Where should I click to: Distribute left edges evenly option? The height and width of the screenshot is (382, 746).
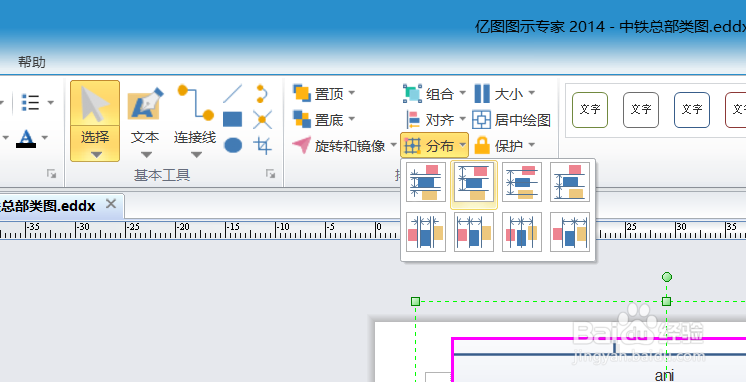coord(474,232)
